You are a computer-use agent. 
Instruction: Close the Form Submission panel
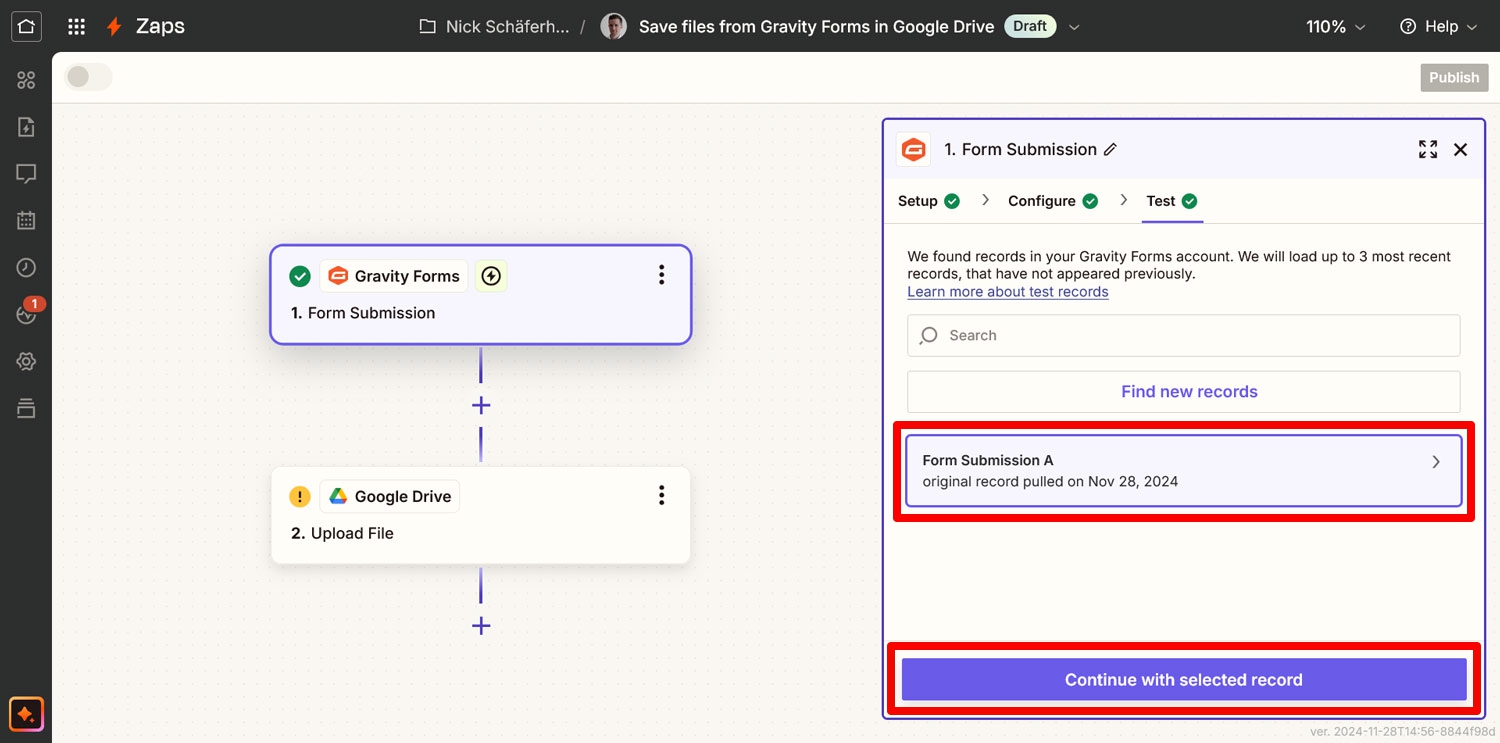1460,149
